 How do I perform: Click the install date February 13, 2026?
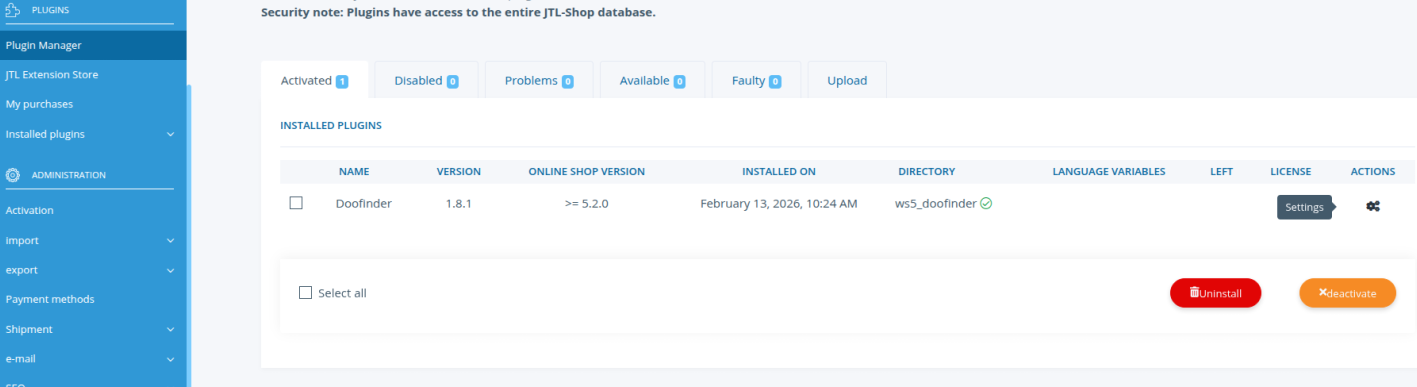coord(779,203)
